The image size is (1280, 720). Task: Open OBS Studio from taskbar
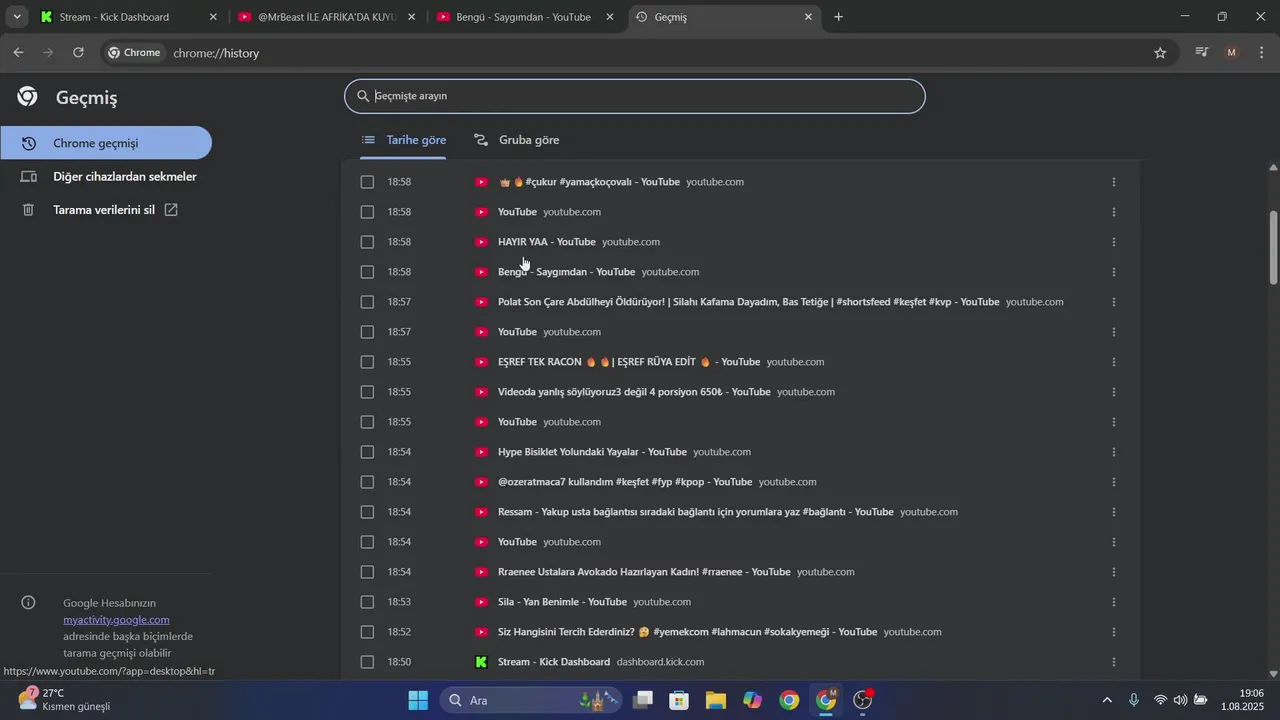tap(863, 700)
